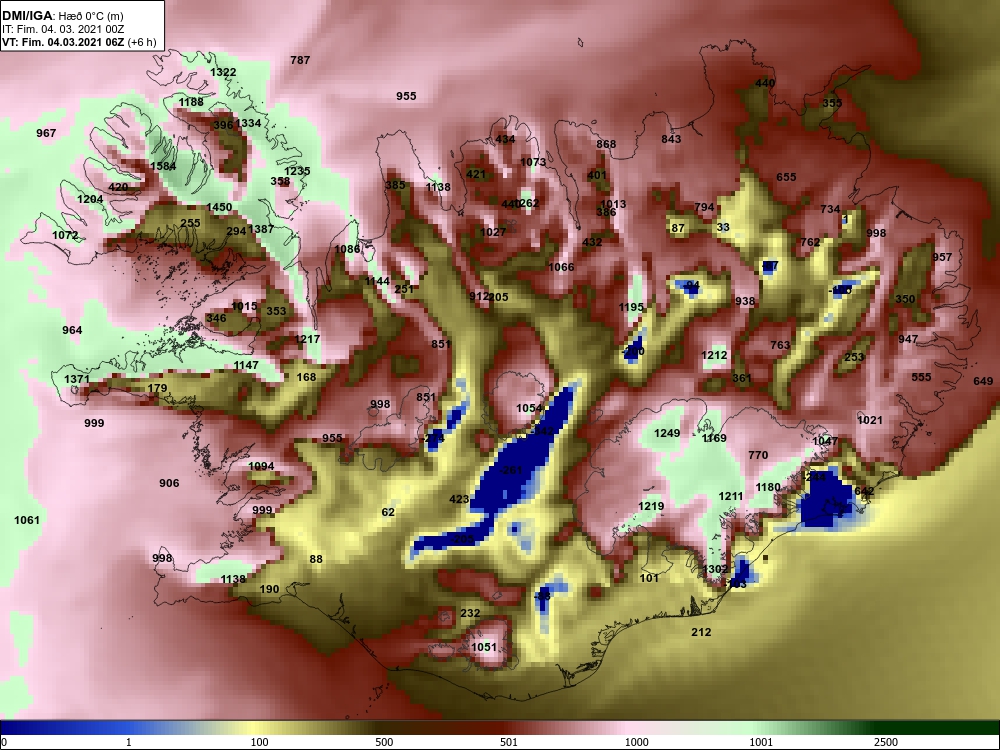Click the value 1073 in the north
This screenshot has height=750, width=1000.
(x=533, y=162)
